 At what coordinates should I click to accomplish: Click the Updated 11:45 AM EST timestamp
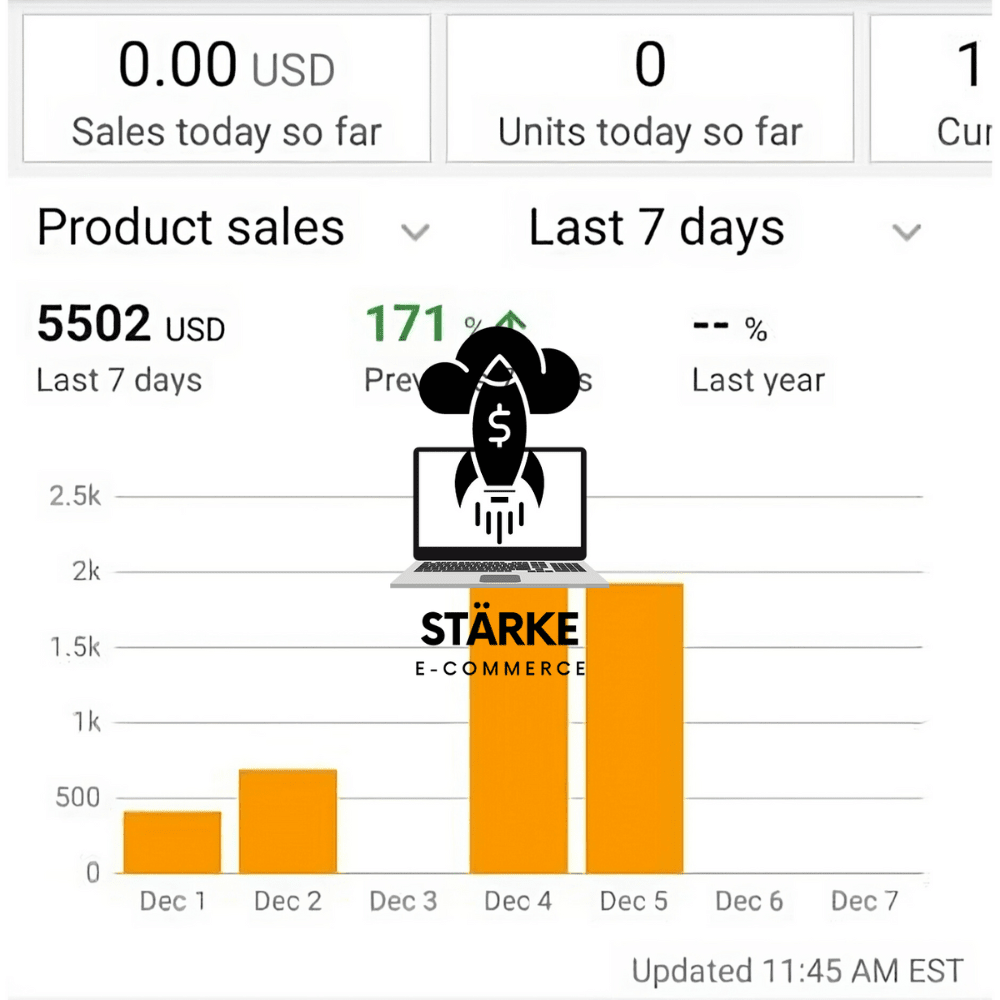[x=797, y=971]
